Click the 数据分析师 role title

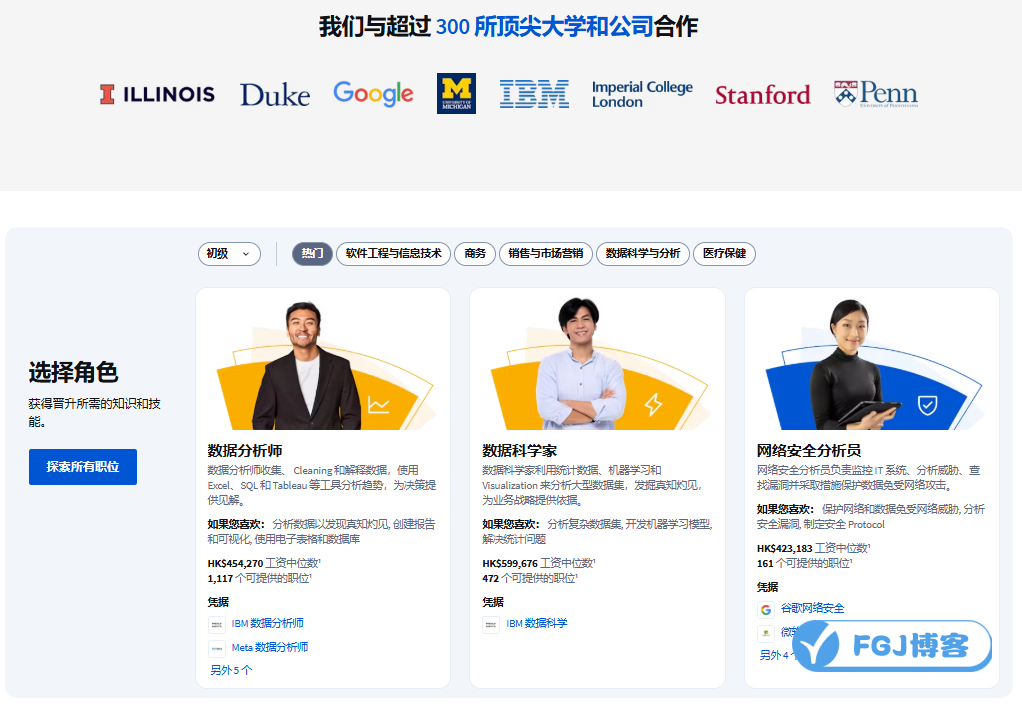tap(245, 450)
